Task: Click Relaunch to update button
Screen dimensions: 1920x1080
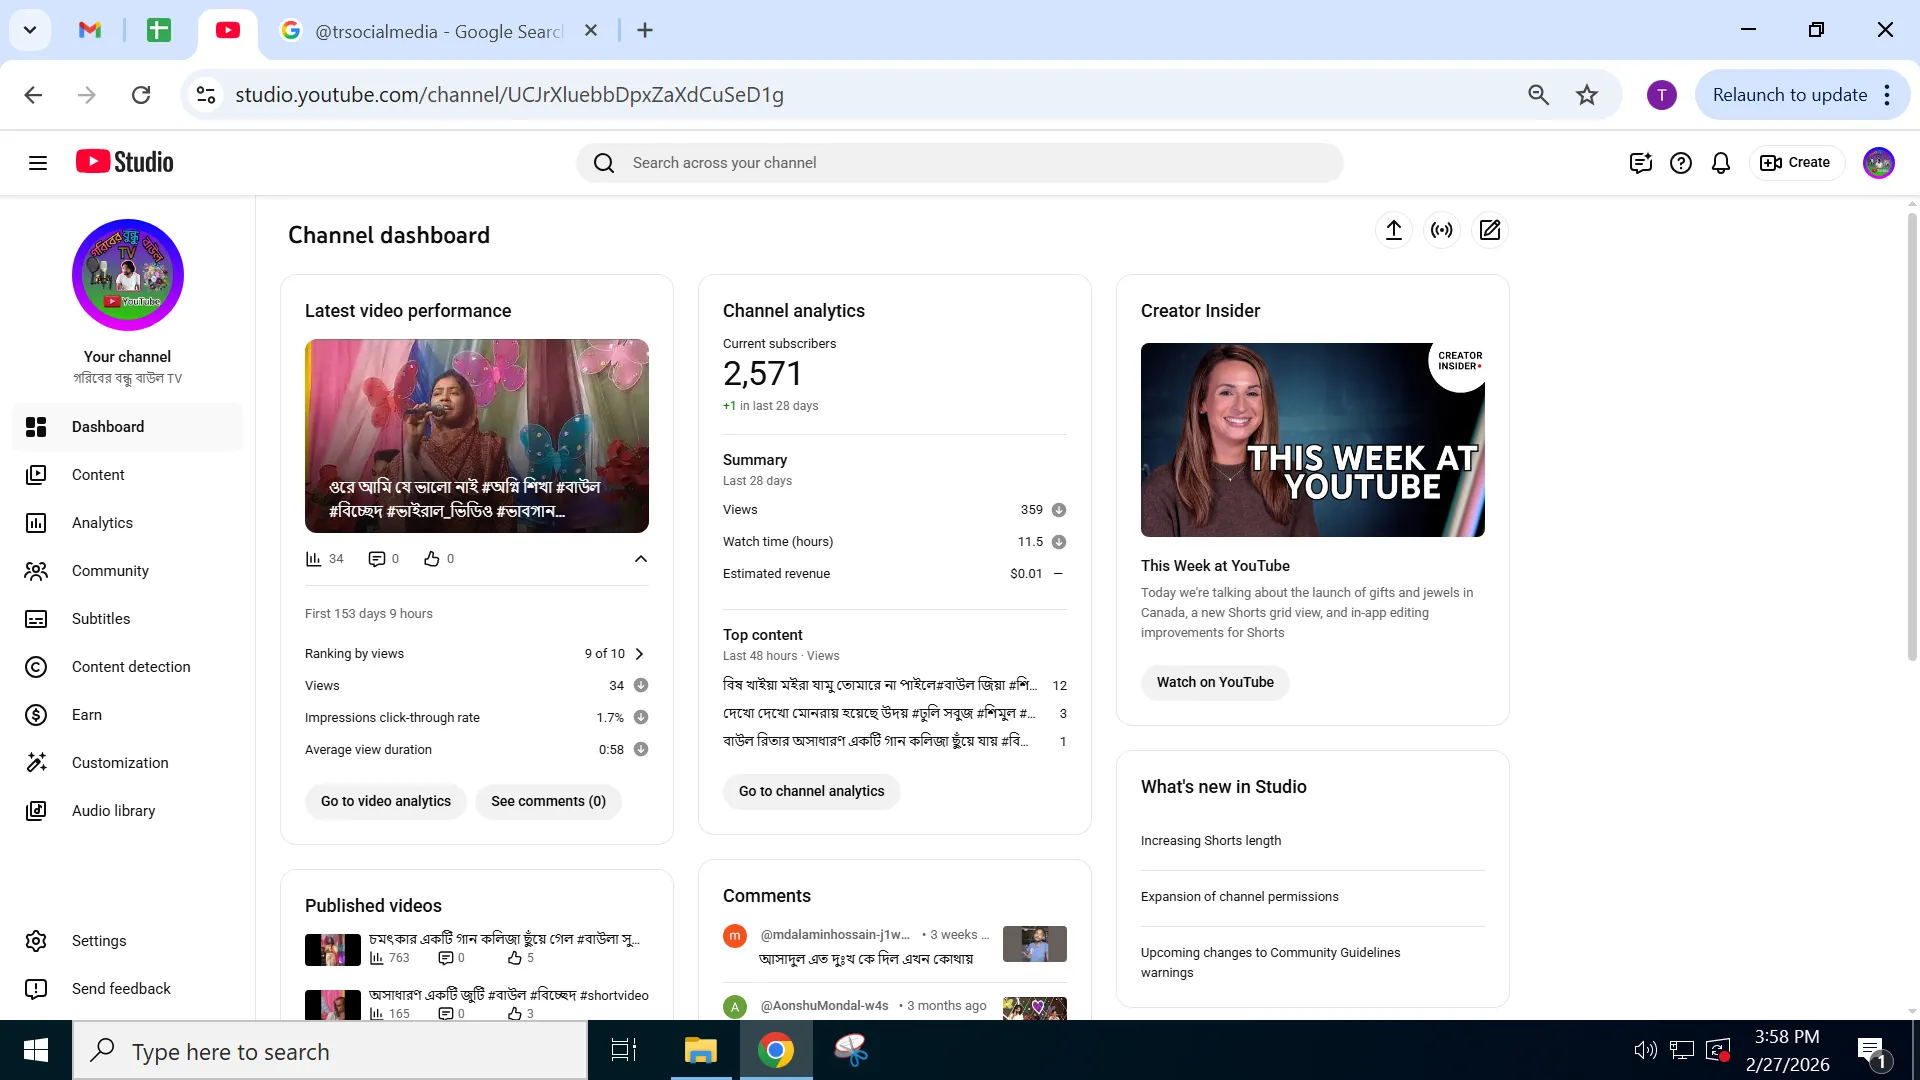Action: tap(1789, 95)
